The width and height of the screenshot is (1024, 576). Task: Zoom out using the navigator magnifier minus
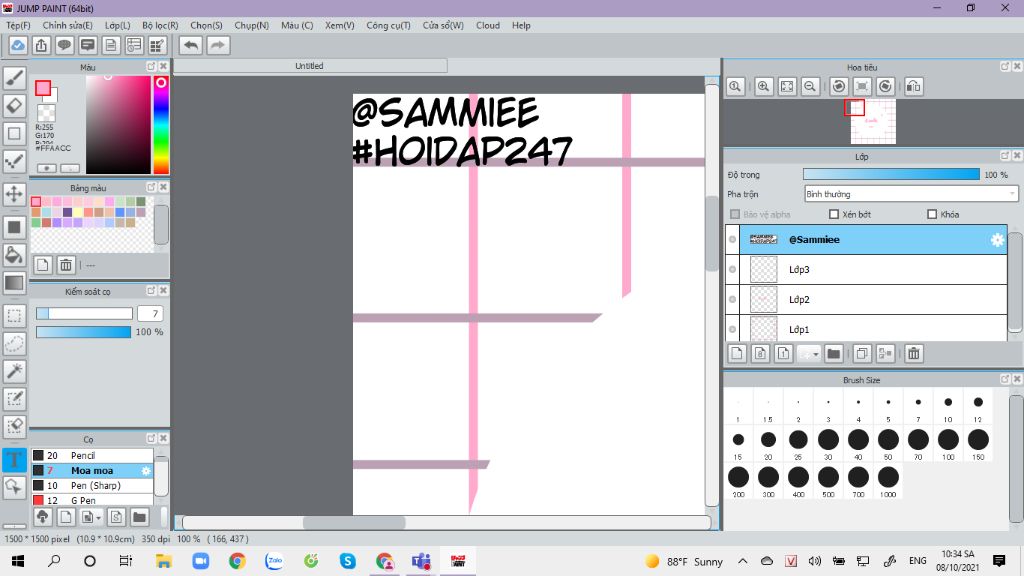click(x=810, y=86)
